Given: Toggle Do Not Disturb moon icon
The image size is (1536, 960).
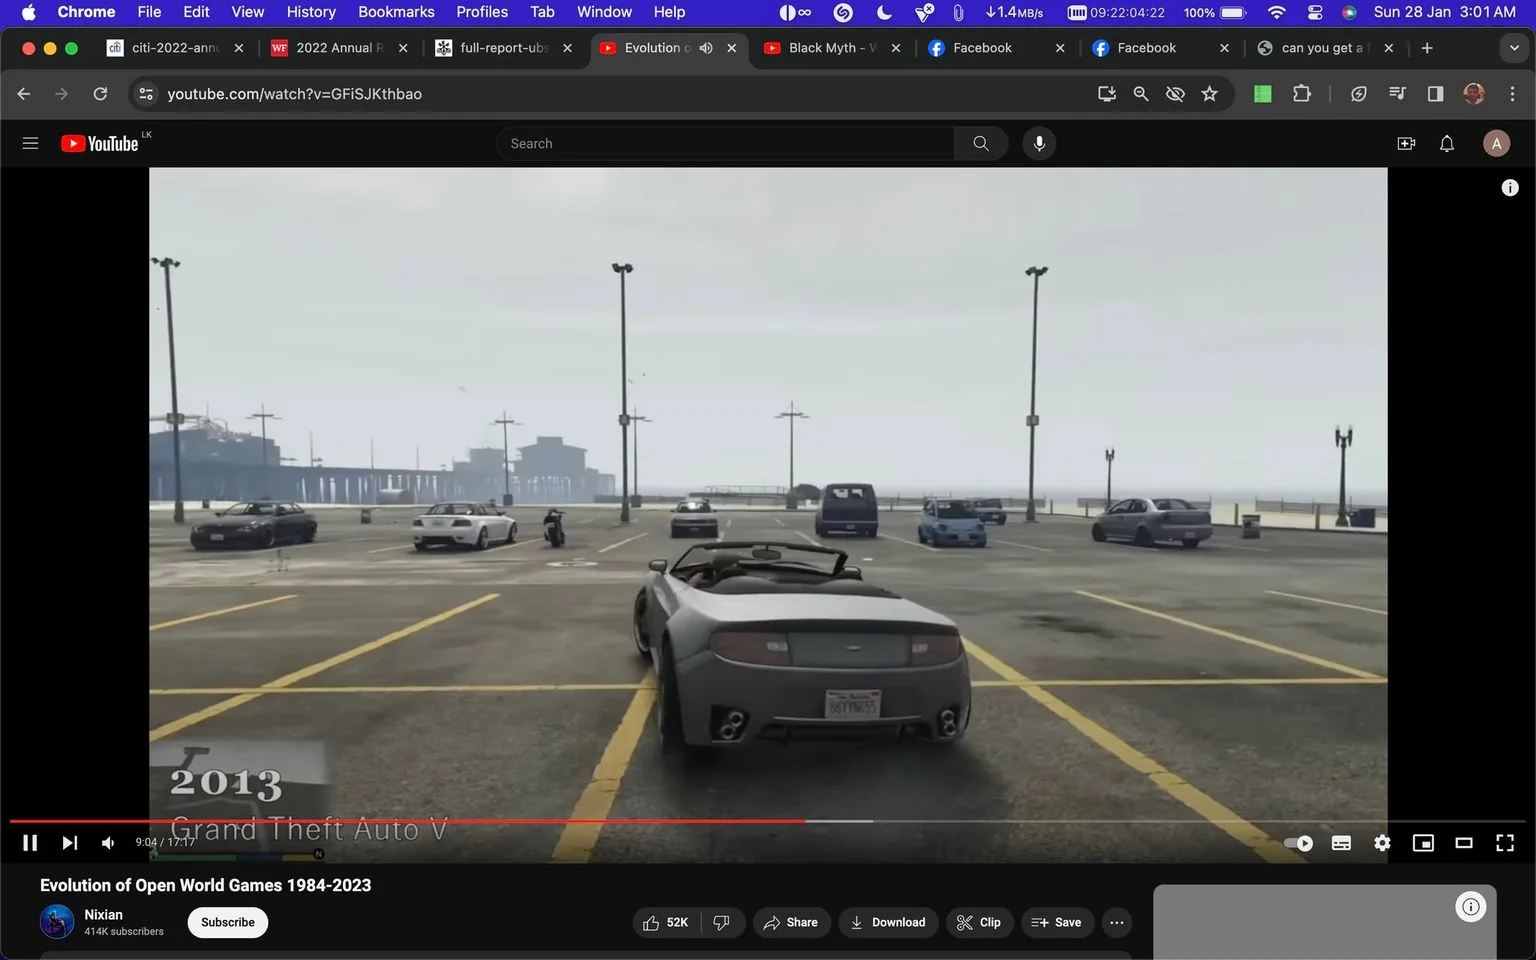Looking at the screenshot, I should click(x=884, y=12).
